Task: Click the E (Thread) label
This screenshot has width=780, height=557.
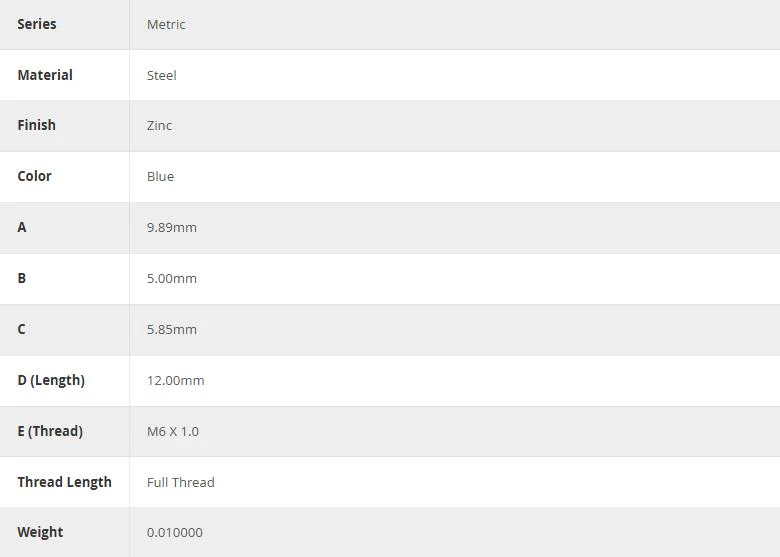Action: [50, 431]
